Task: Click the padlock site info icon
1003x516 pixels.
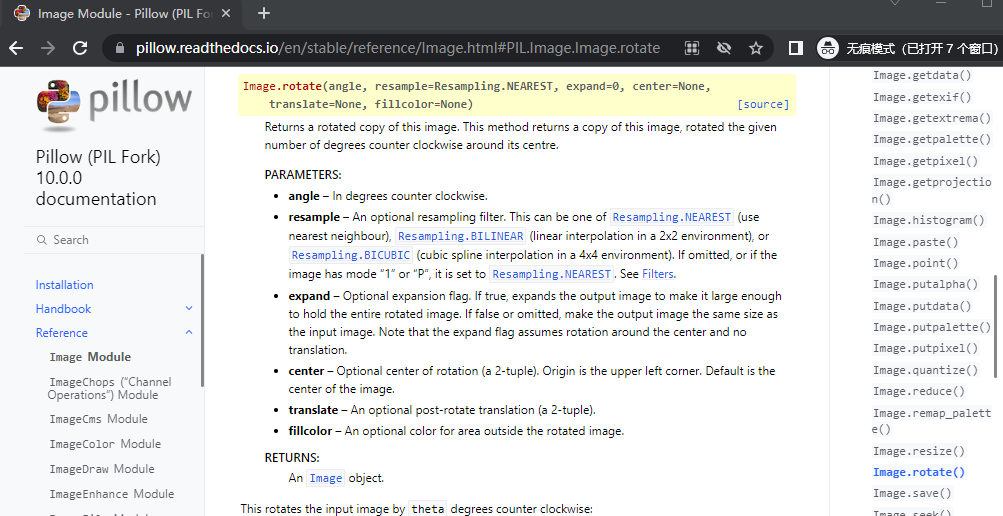Action: (119, 48)
